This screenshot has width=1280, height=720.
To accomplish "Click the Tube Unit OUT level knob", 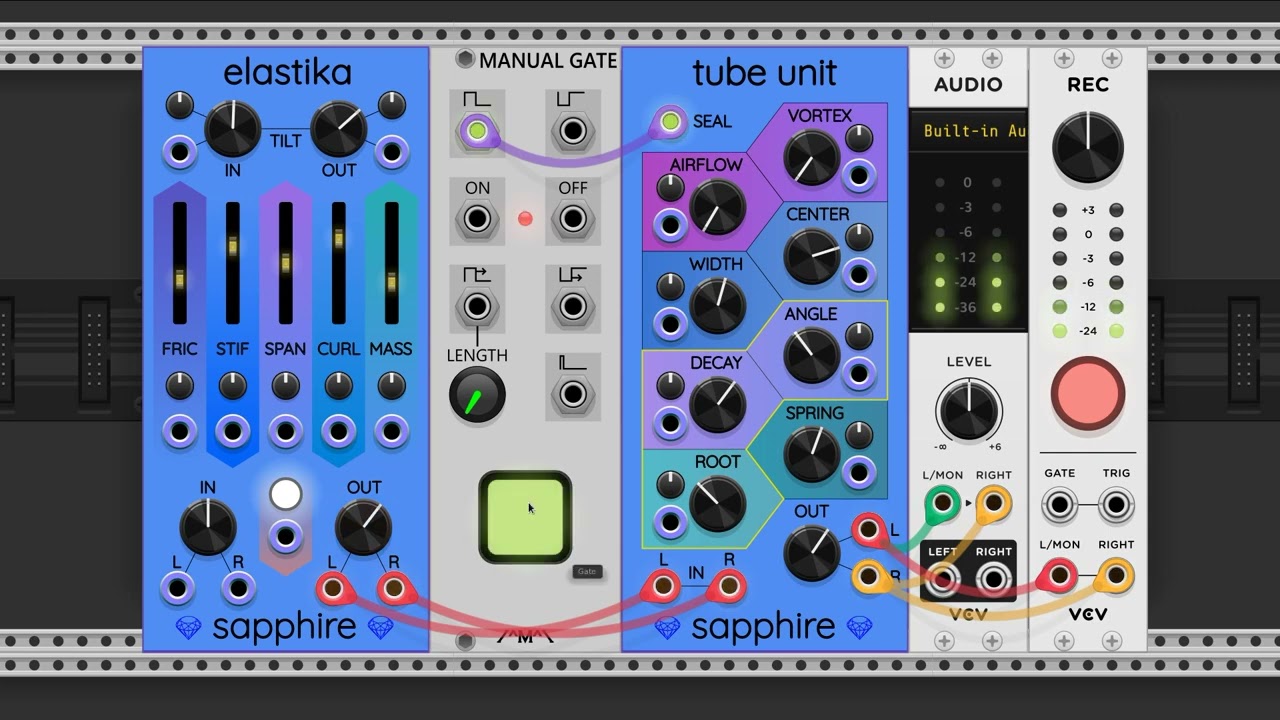I will coord(812,553).
